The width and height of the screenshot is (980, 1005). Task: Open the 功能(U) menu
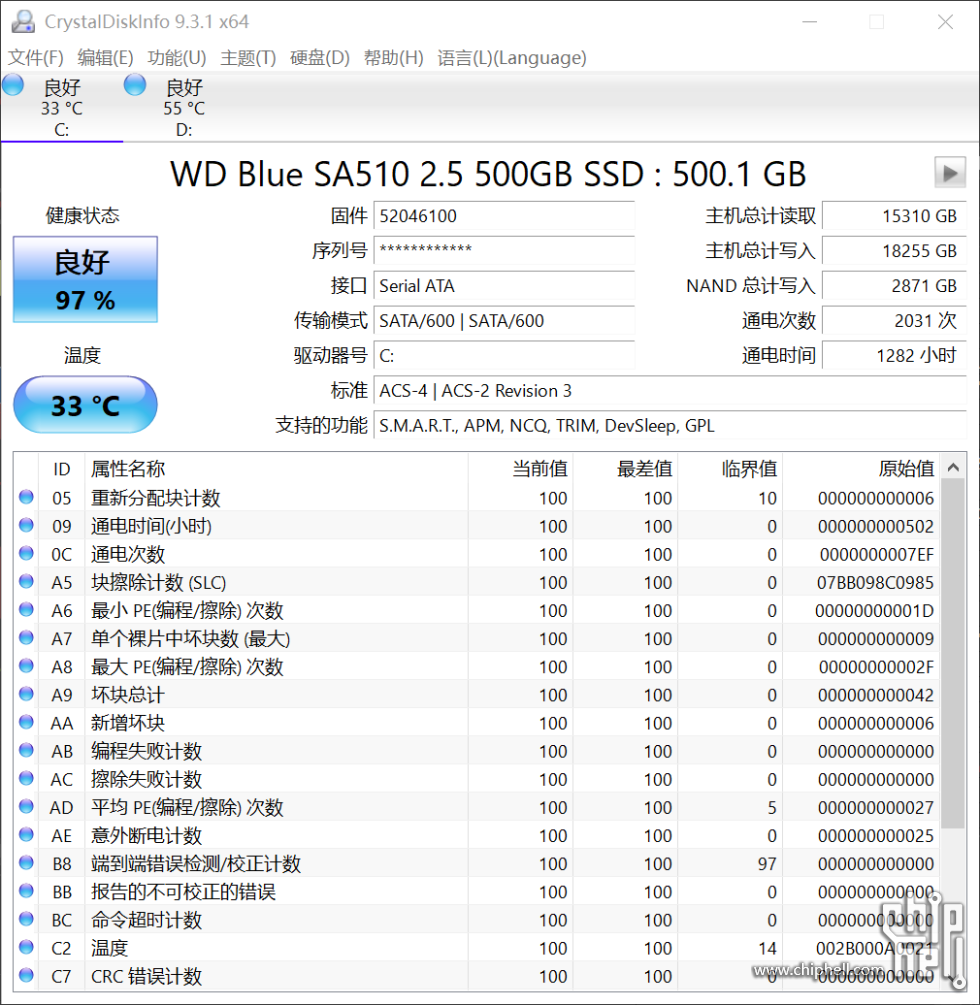(x=176, y=58)
